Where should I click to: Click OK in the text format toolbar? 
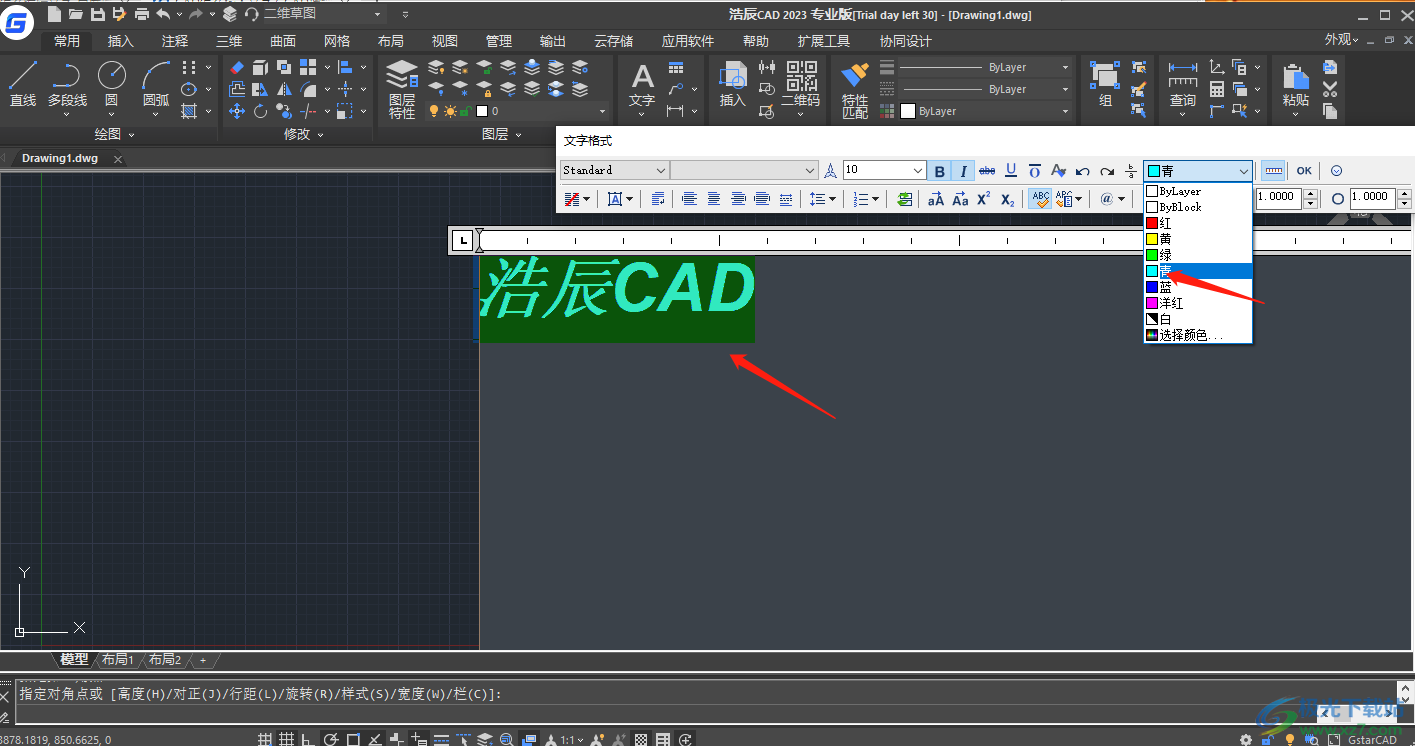click(x=1304, y=171)
